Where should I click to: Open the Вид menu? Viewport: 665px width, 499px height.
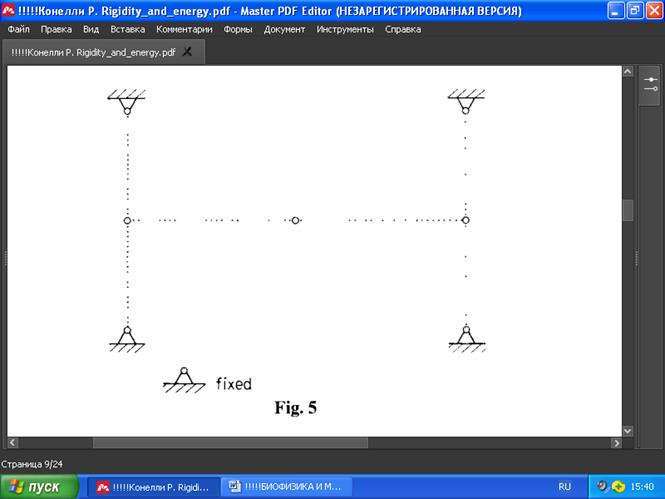click(91, 29)
